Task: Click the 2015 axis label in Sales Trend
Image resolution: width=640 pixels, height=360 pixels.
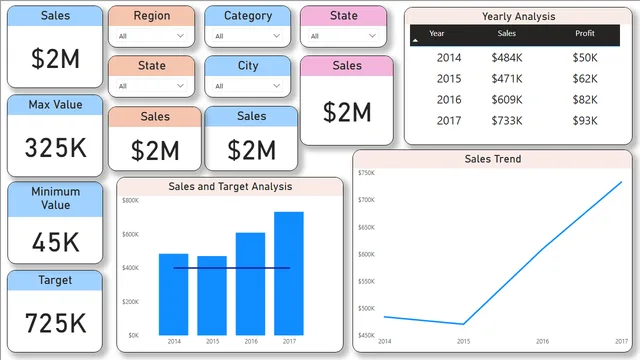Action: (463, 341)
